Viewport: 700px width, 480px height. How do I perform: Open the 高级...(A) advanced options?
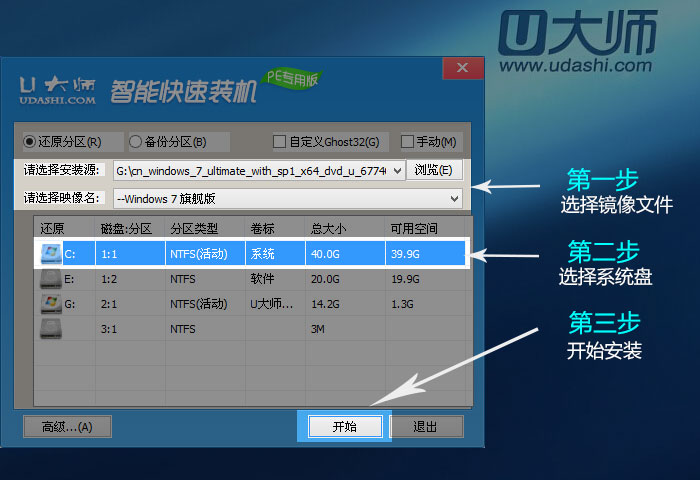pos(67,427)
